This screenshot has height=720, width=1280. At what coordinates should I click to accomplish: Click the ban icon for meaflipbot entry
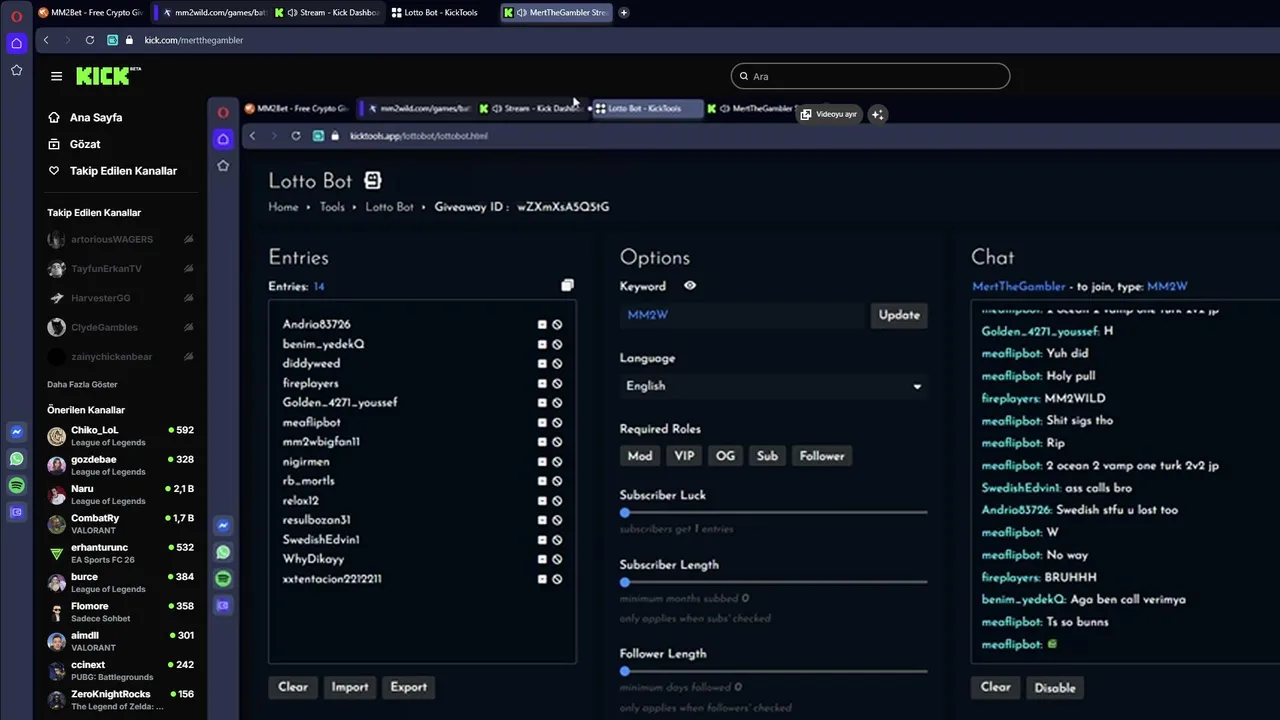(557, 423)
